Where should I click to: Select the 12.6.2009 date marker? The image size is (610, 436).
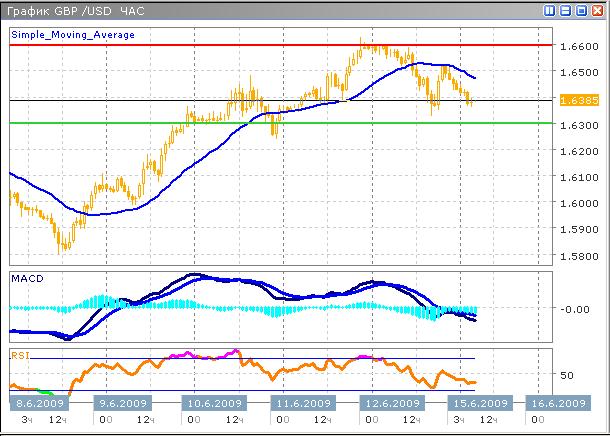pyautogui.click(x=392, y=403)
